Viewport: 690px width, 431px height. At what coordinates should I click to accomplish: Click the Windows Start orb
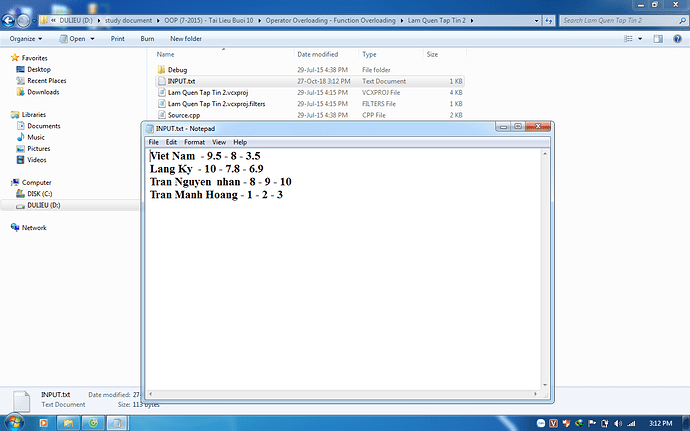coord(14,422)
